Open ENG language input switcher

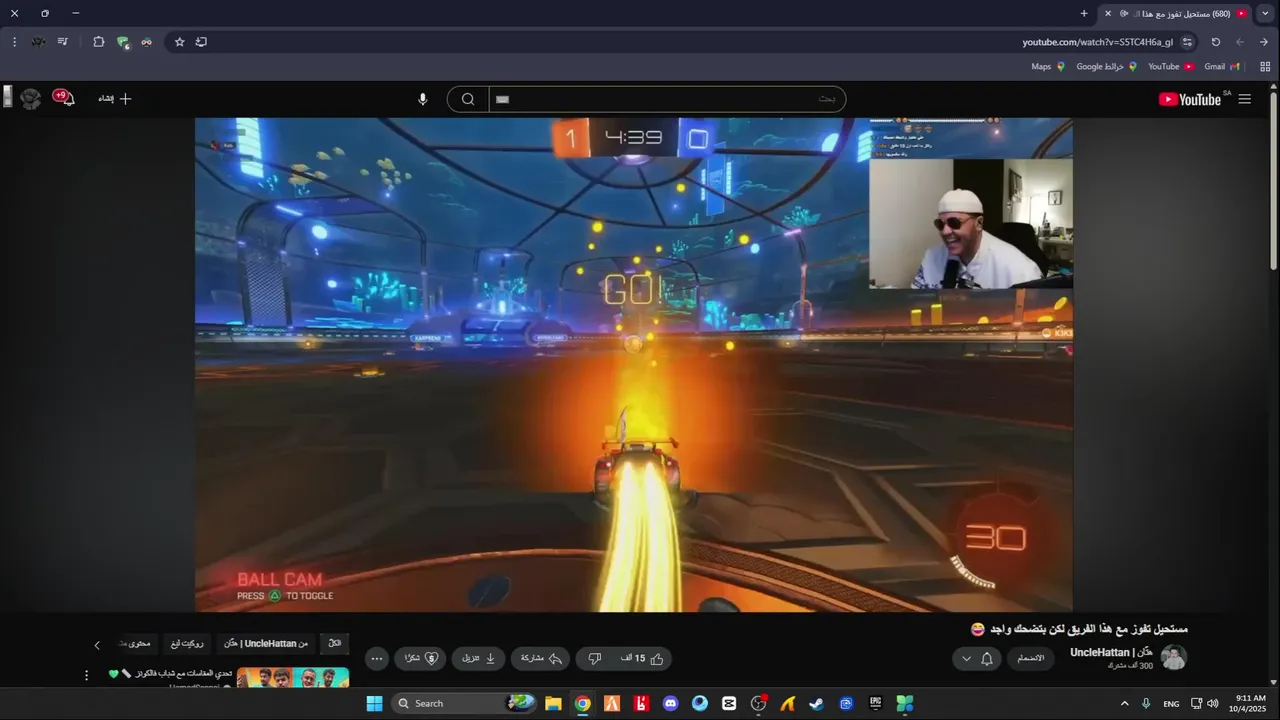click(1171, 704)
